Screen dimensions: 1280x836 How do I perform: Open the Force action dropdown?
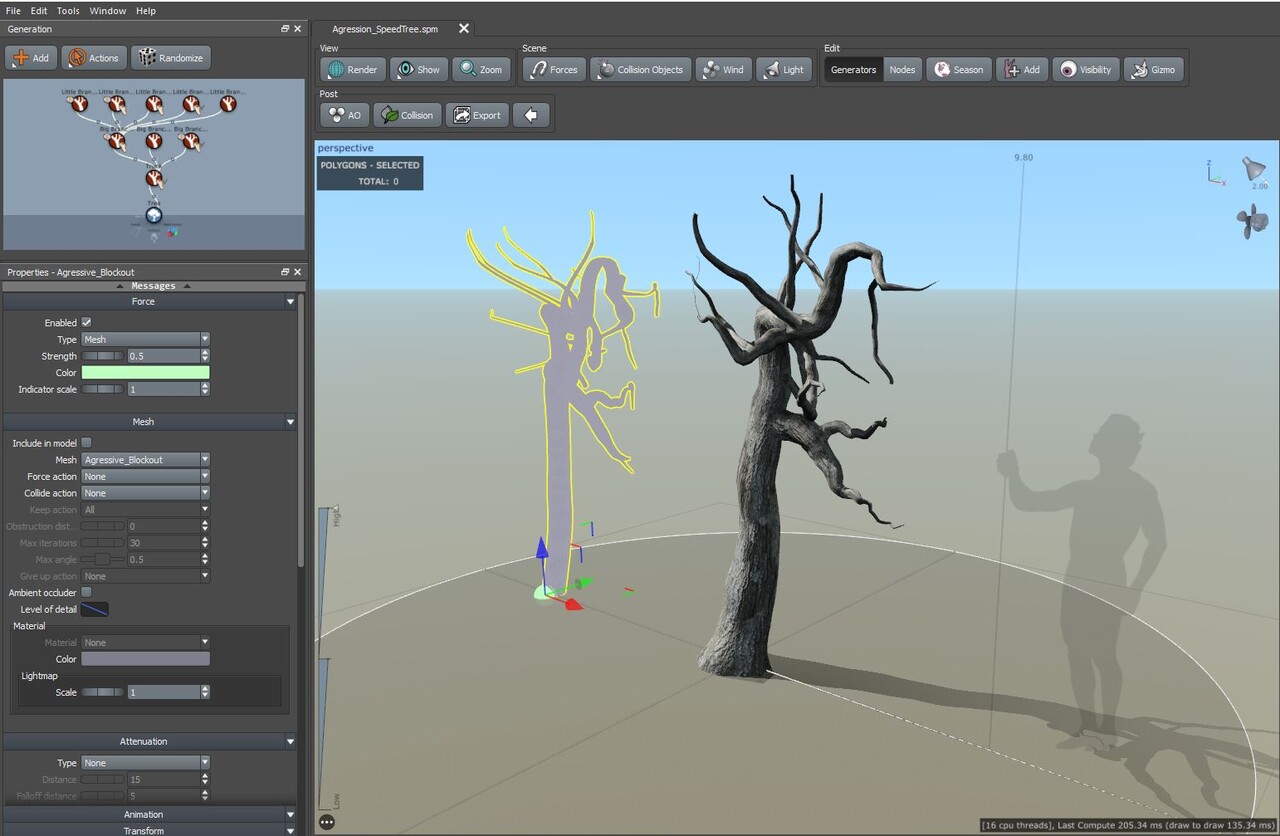coord(145,477)
